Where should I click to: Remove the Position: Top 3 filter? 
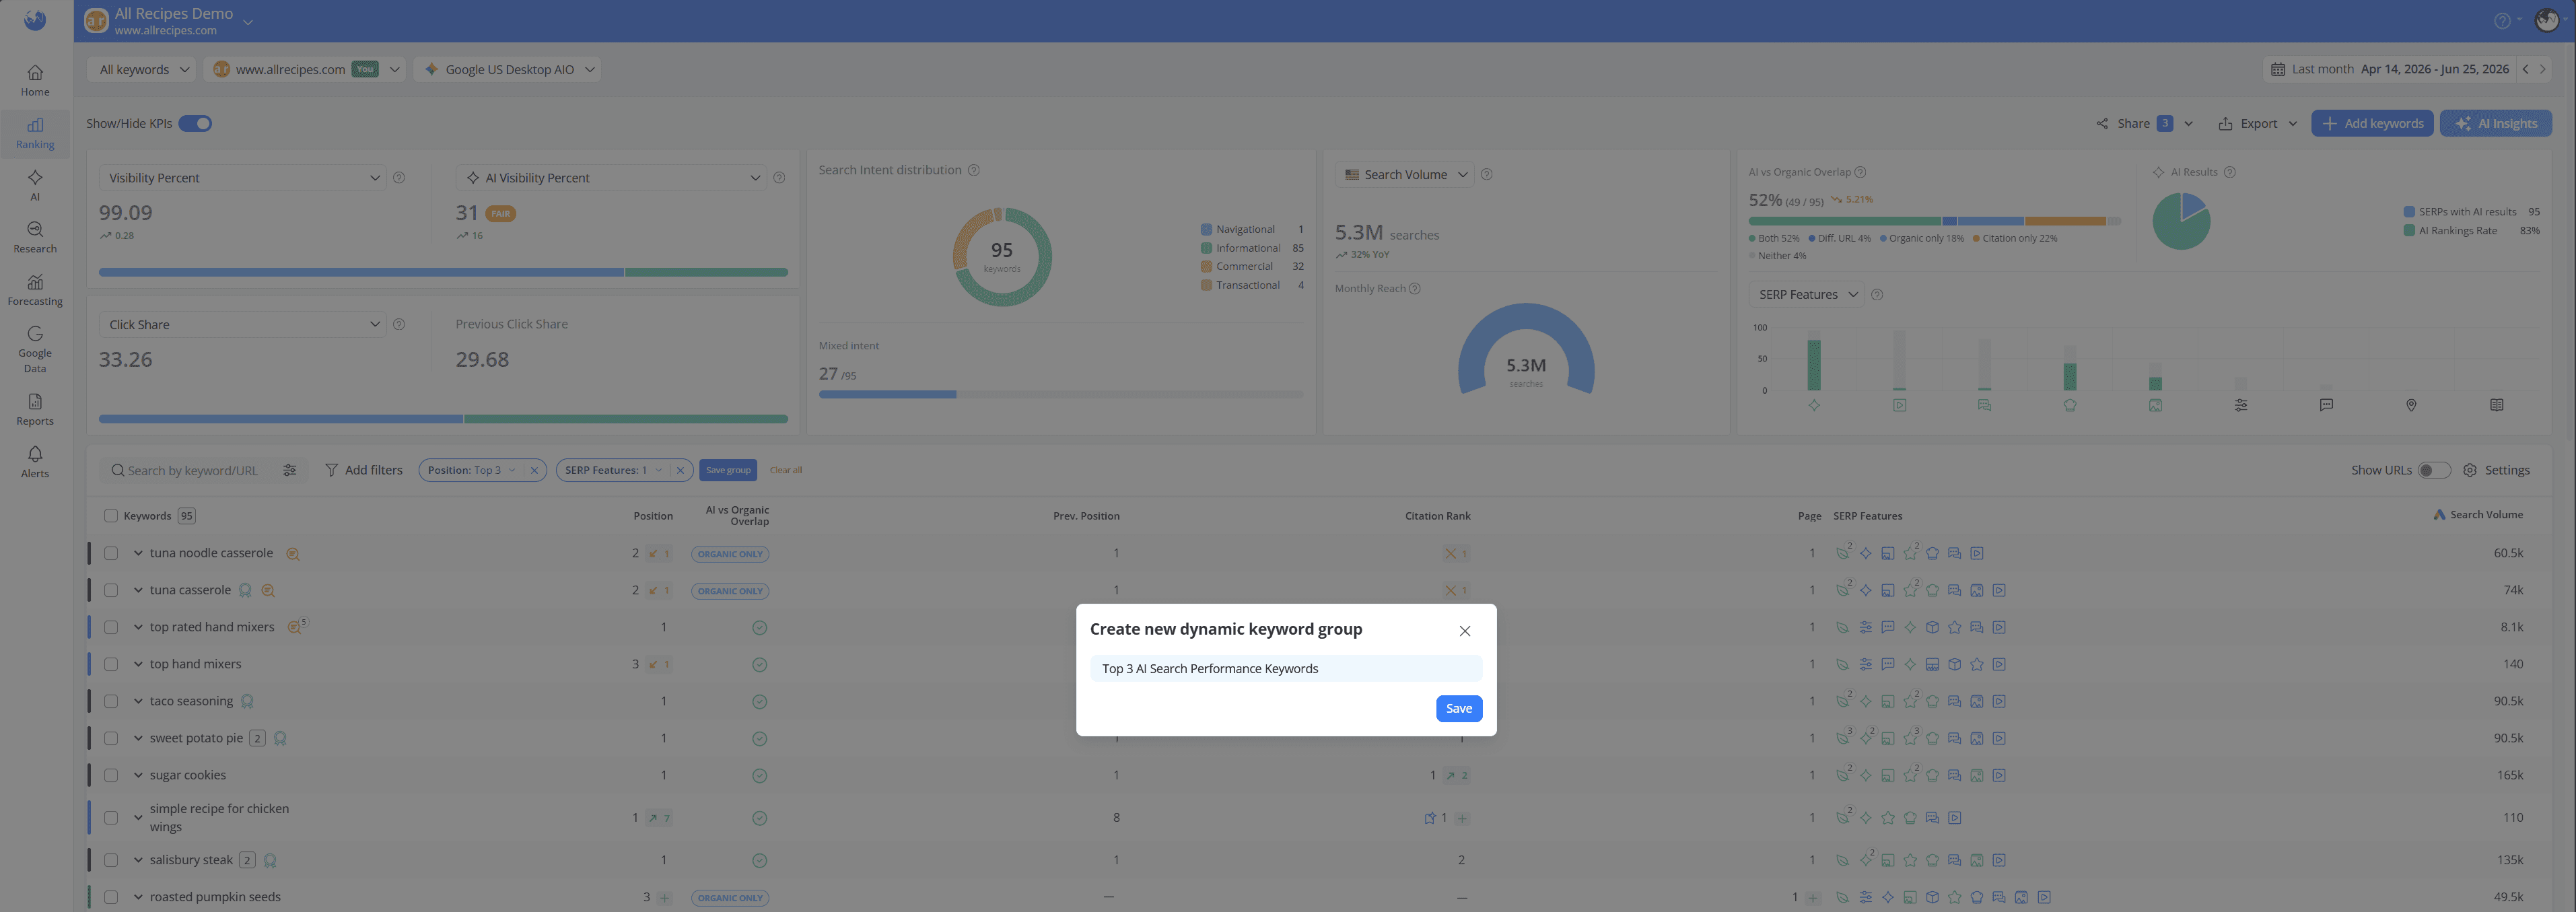point(534,470)
